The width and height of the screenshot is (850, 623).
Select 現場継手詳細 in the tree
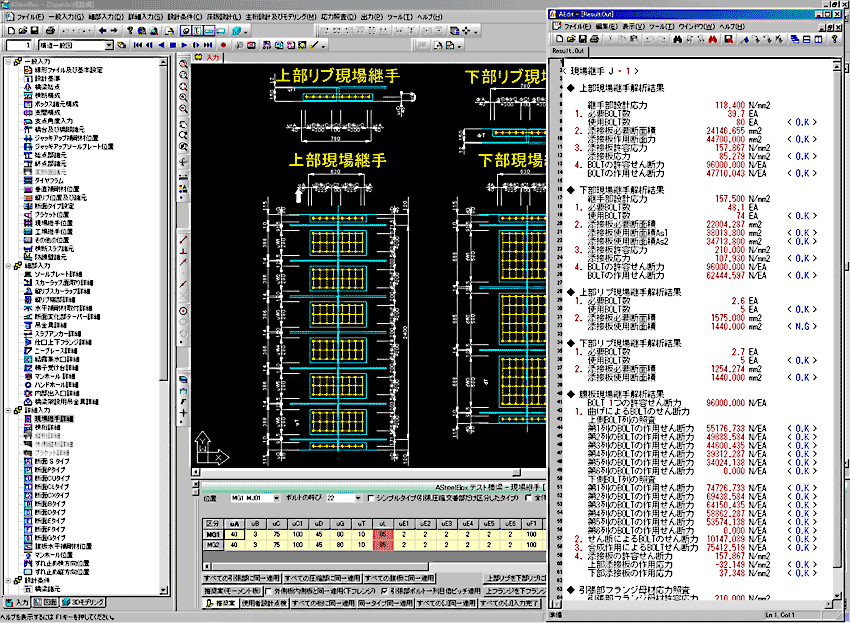pyautogui.click(x=54, y=419)
